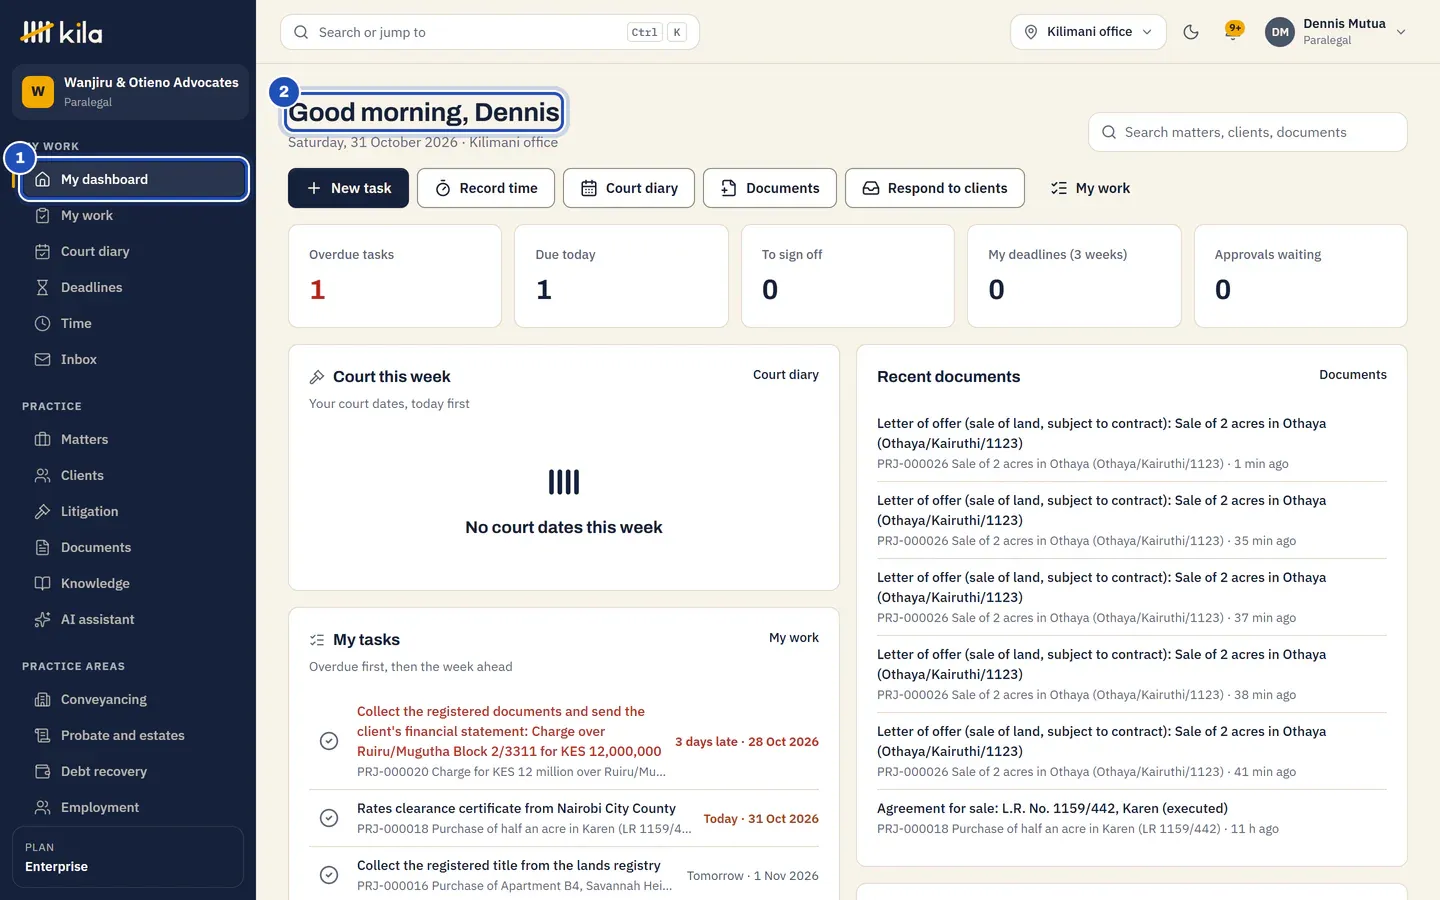Screen dimensions: 1440x900
Task: Click the DM avatar circle
Action: [x=1280, y=32]
